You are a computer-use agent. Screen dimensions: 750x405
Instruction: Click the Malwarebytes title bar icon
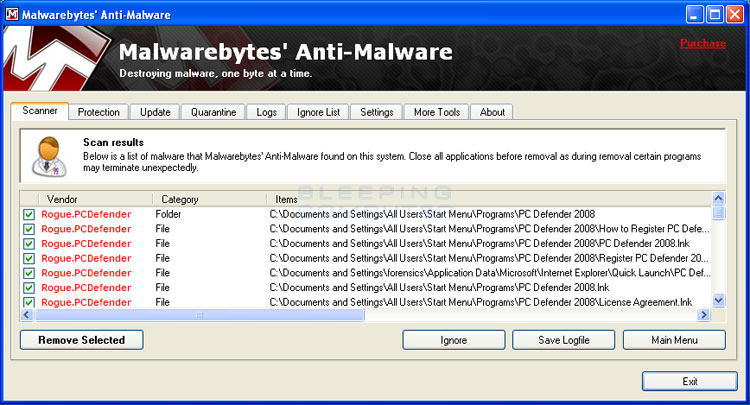(11, 14)
